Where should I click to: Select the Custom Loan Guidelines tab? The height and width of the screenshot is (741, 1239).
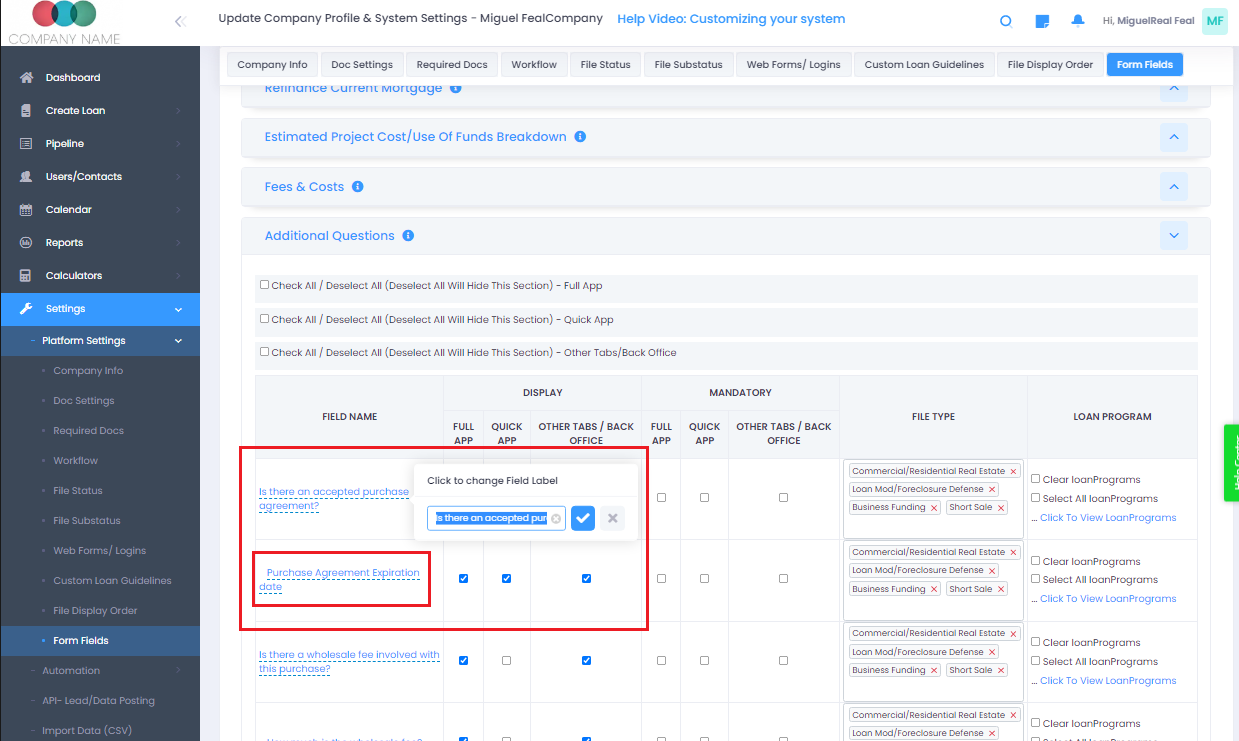(x=924, y=65)
